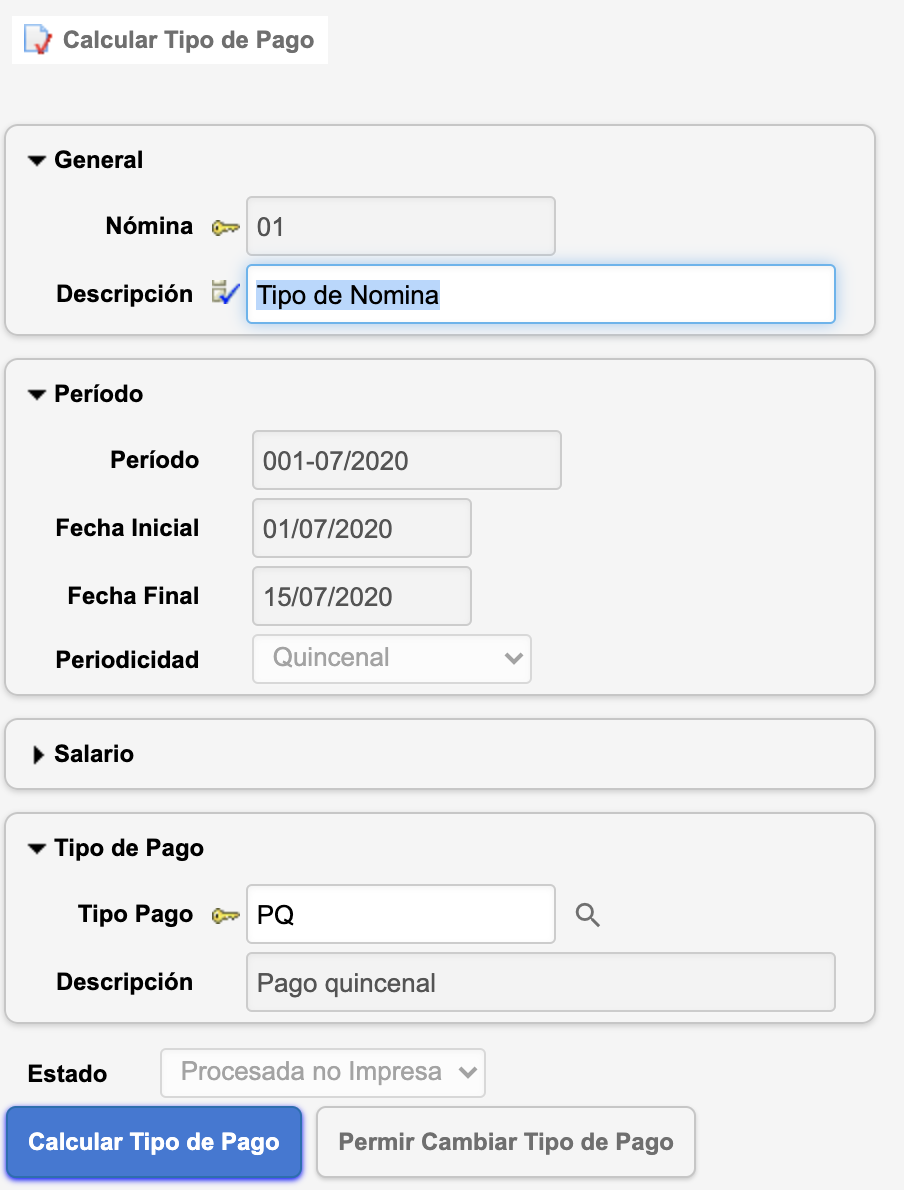The image size is (904, 1190).
Task: Open Tipo Pago lookup with magnifier icon
Action: click(x=588, y=915)
